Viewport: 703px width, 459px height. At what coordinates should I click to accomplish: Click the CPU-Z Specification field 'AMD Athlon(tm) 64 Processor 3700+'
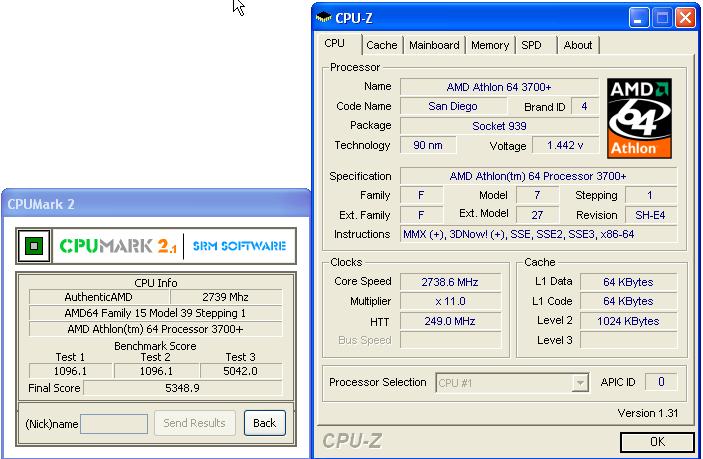[538, 176]
